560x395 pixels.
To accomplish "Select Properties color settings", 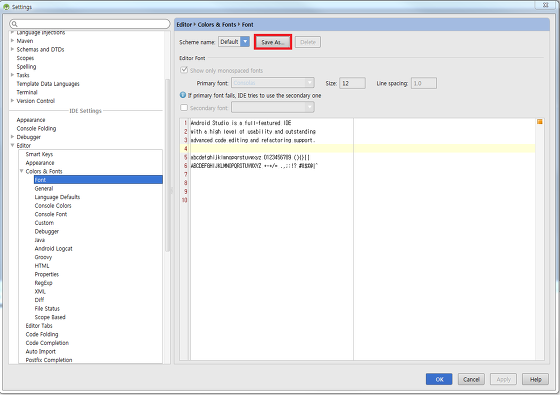I will click(x=46, y=274).
